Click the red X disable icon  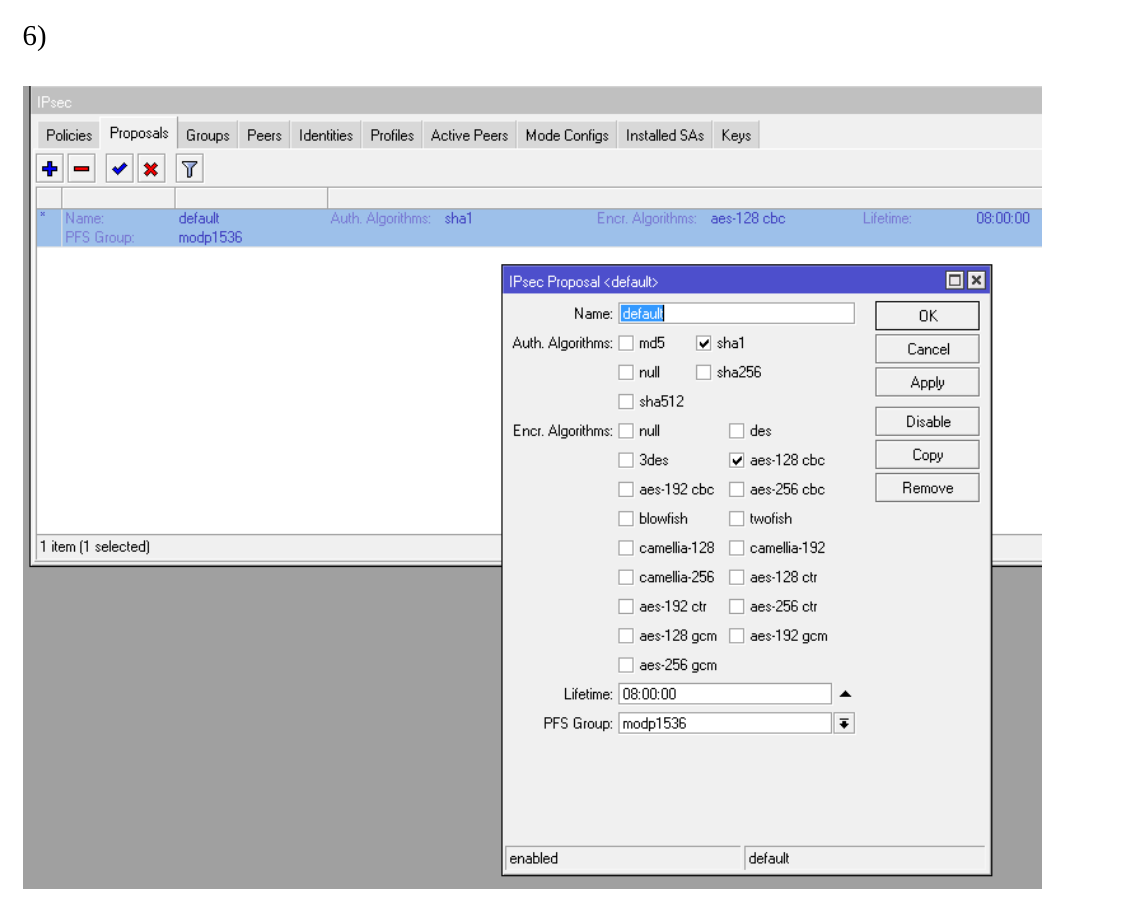[x=150, y=169]
